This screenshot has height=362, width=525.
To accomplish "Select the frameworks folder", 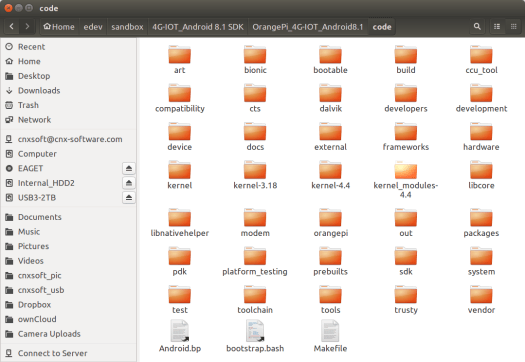I will [406, 137].
